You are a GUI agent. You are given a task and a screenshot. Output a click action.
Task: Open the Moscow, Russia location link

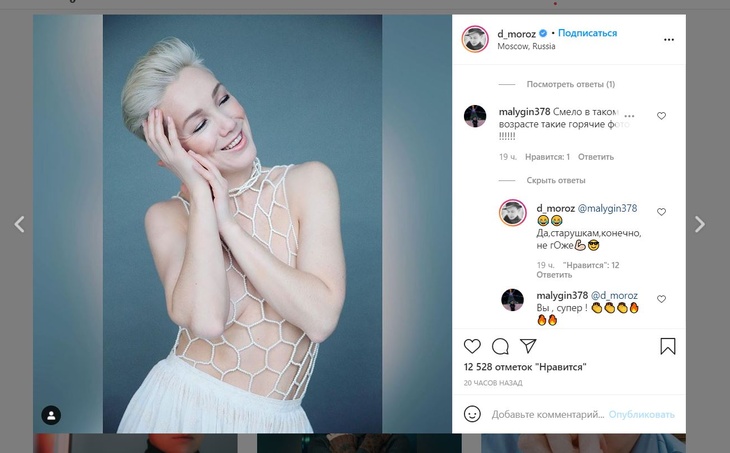coord(526,47)
